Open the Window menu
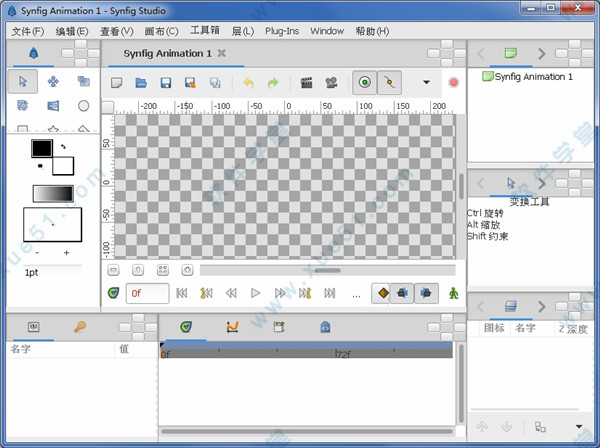The image size is (600, 448). (x=327, y=31)
